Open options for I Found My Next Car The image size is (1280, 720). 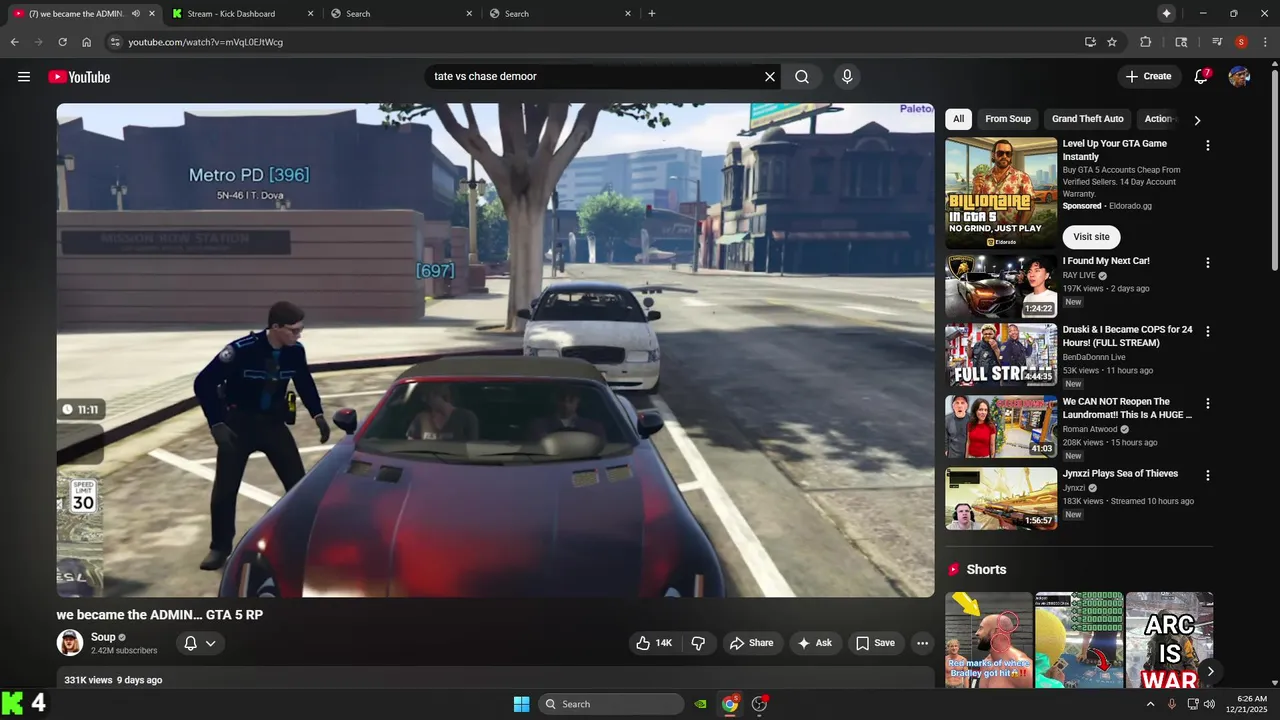(x=1207, y=263)
